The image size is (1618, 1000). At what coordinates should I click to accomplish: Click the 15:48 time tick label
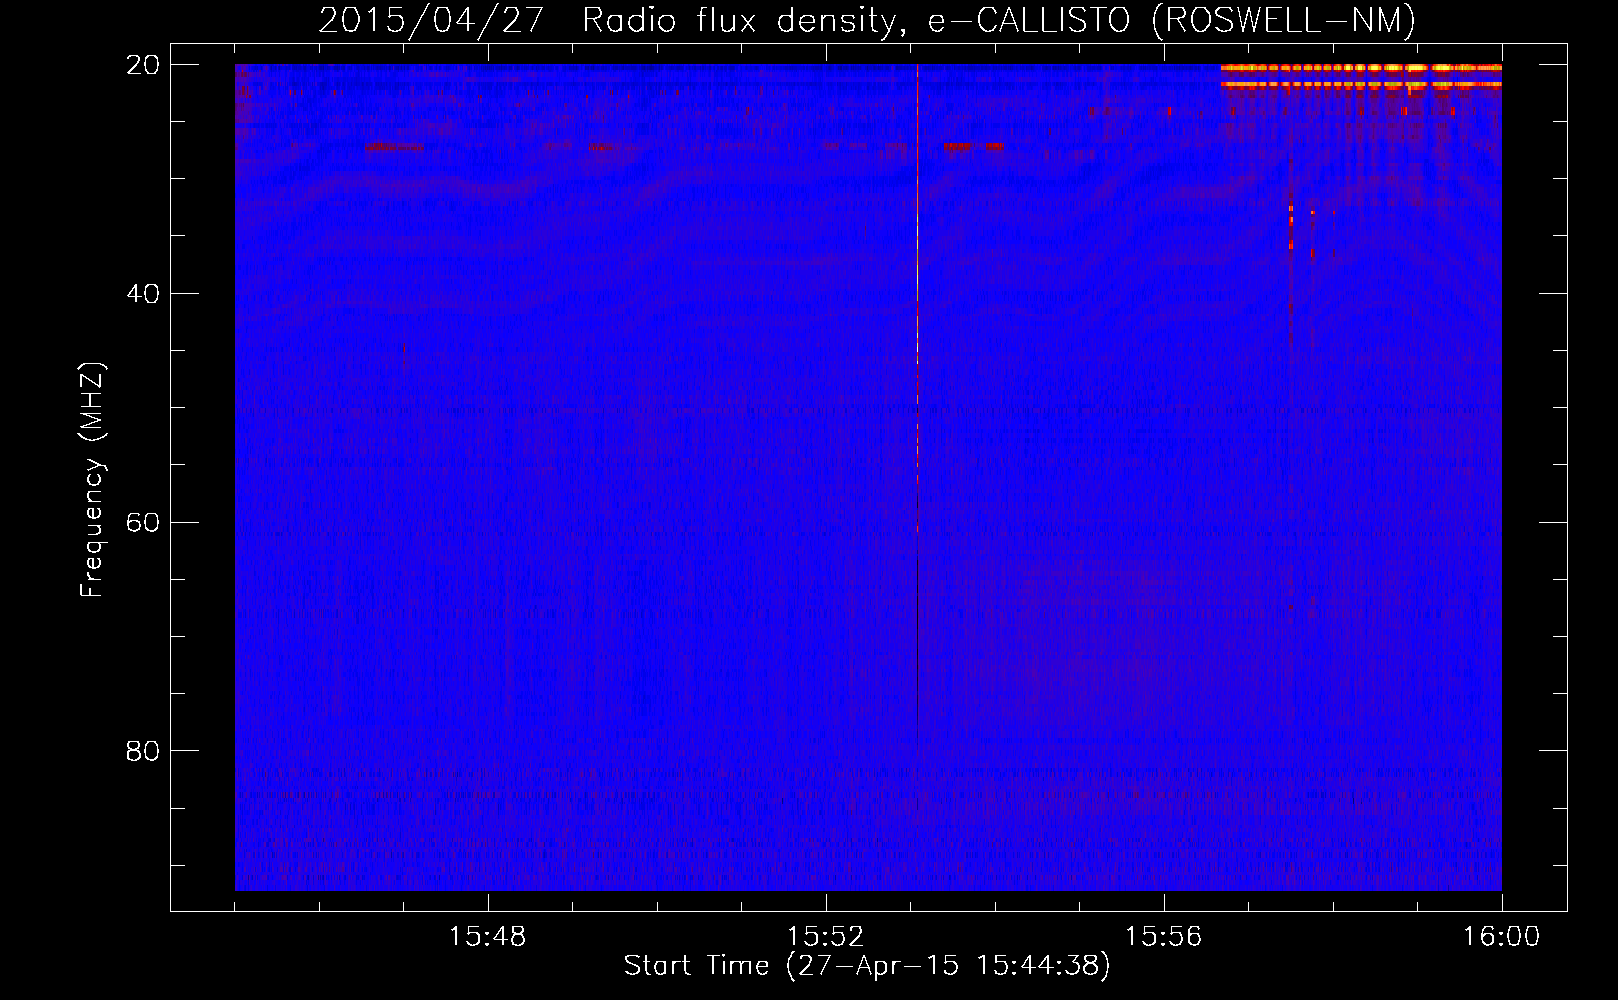tap(488, 937)
